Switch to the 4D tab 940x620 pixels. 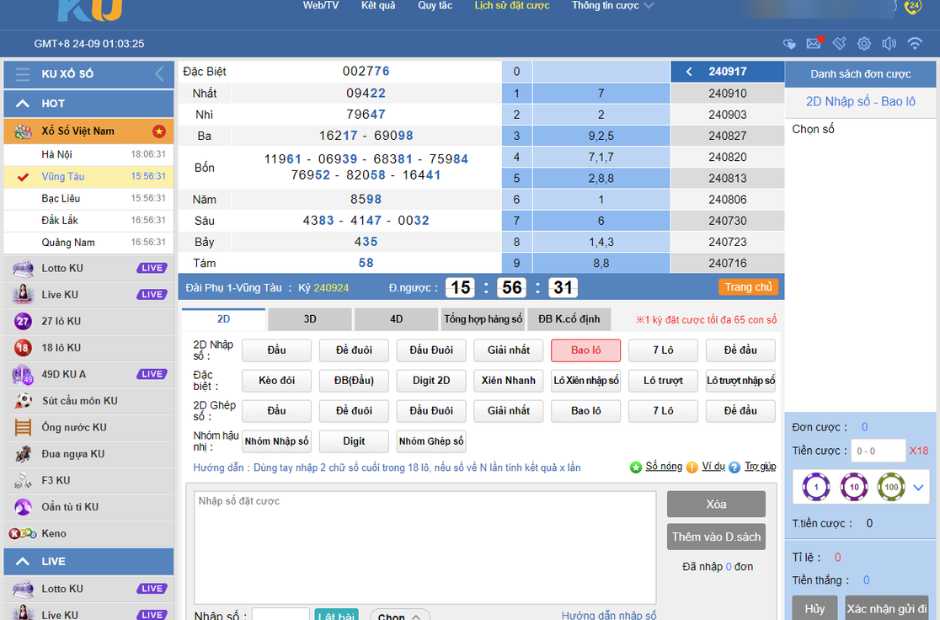click(x=396, y=319)
